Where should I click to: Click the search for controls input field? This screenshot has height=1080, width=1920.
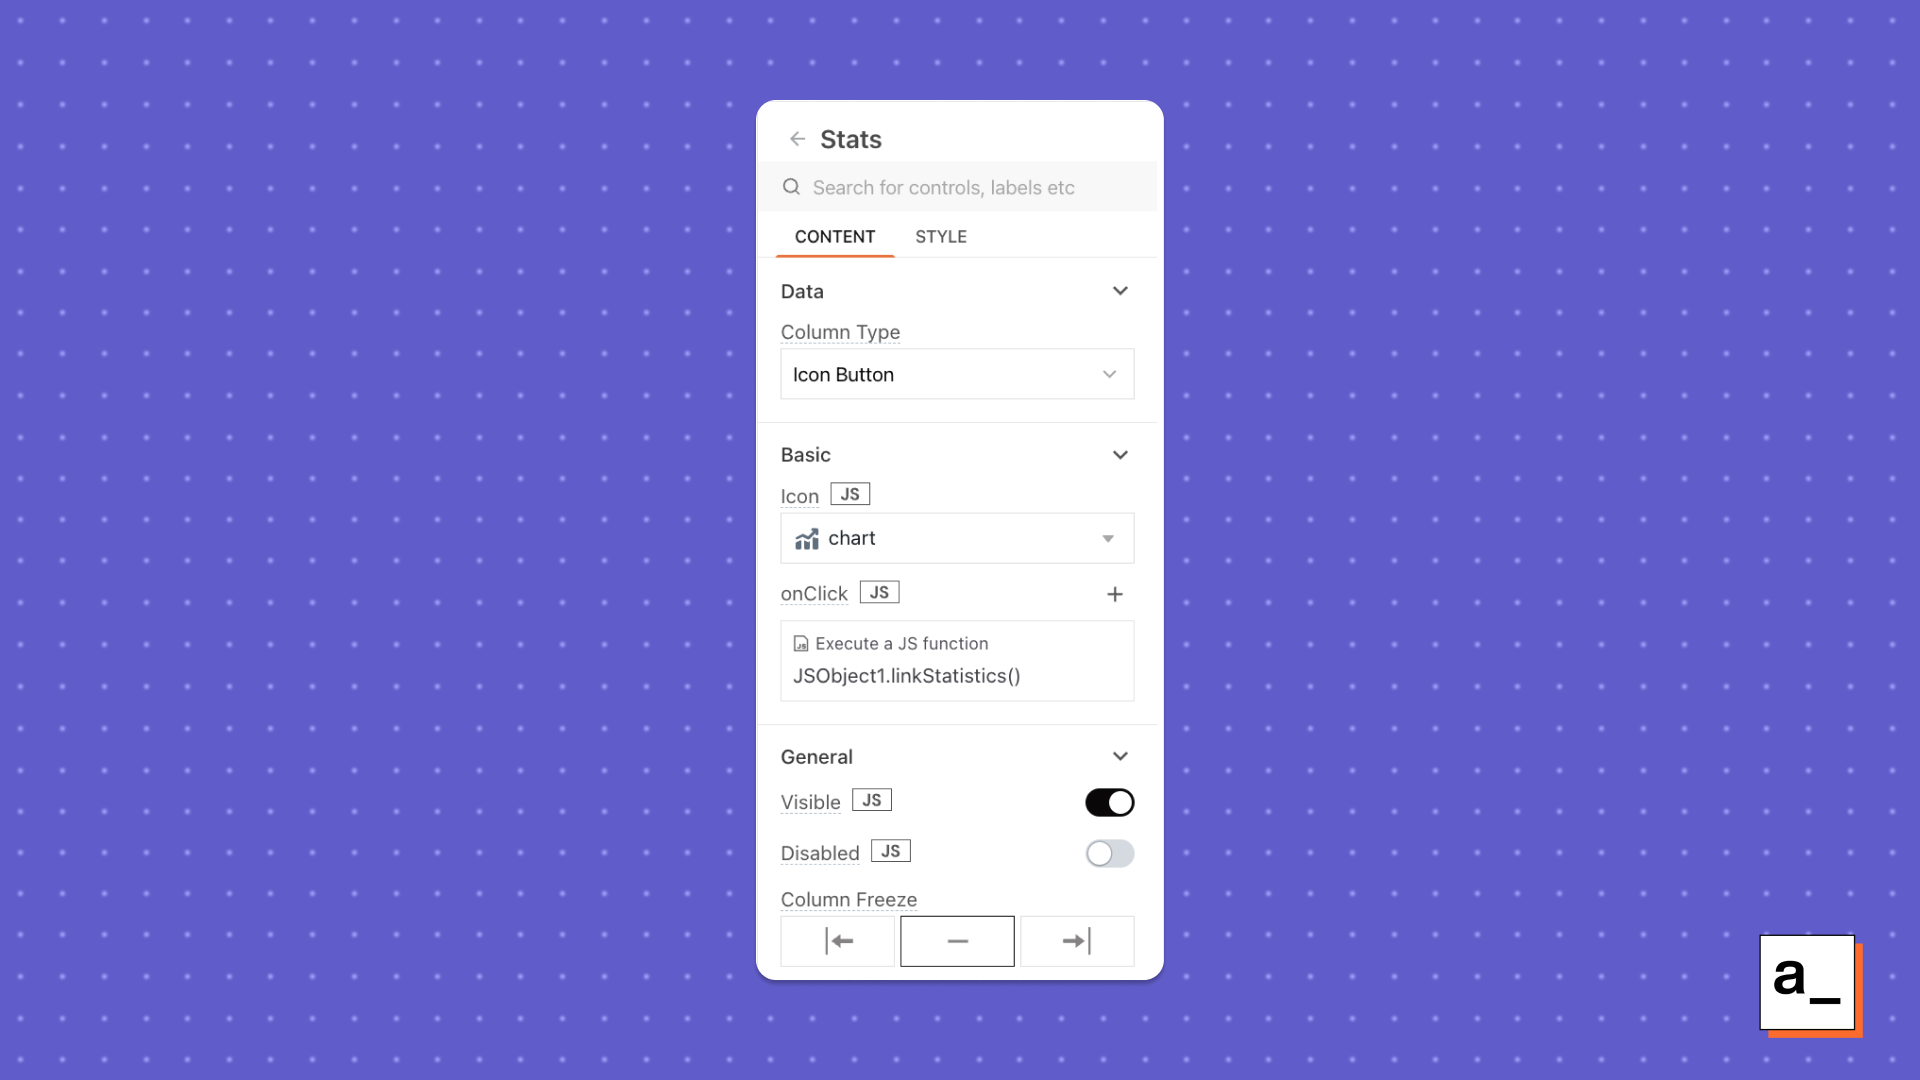(960, 186)
